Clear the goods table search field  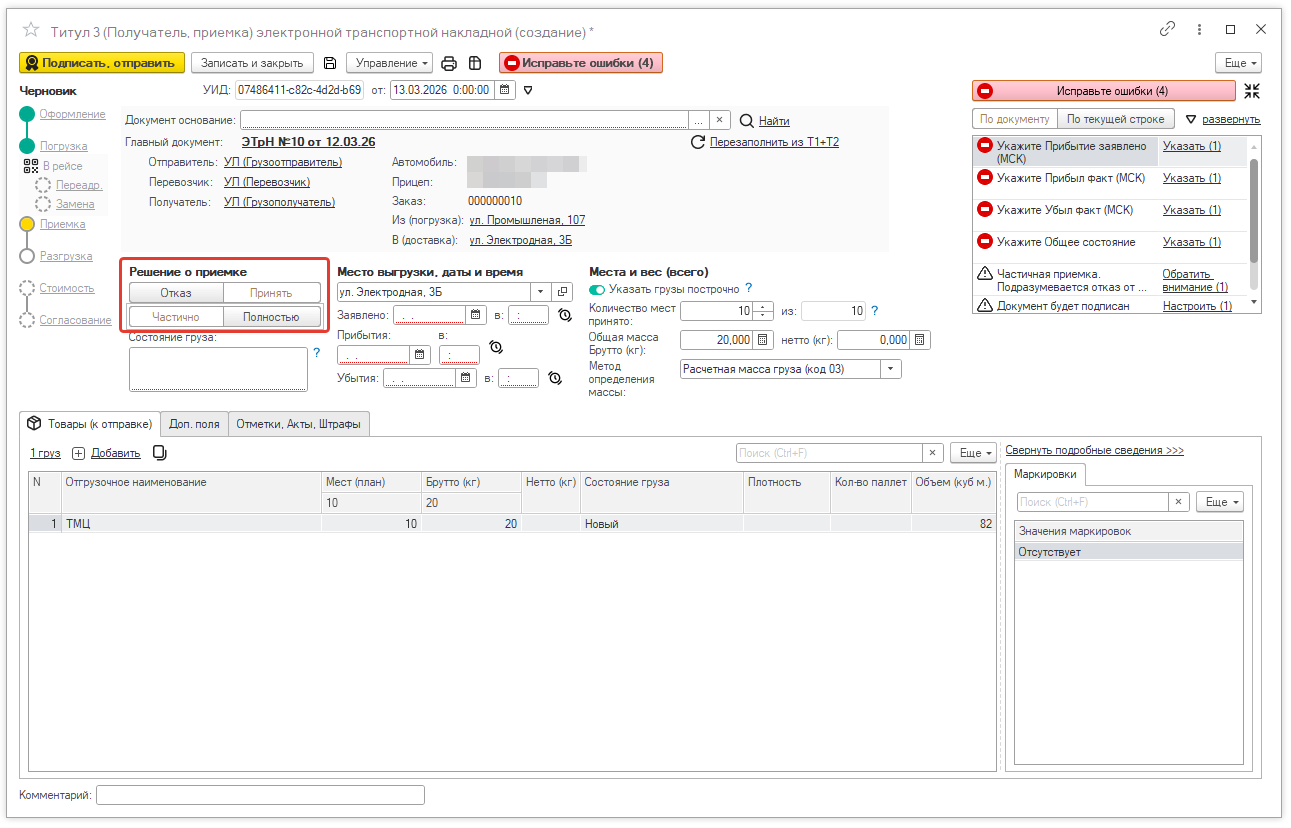933,453
